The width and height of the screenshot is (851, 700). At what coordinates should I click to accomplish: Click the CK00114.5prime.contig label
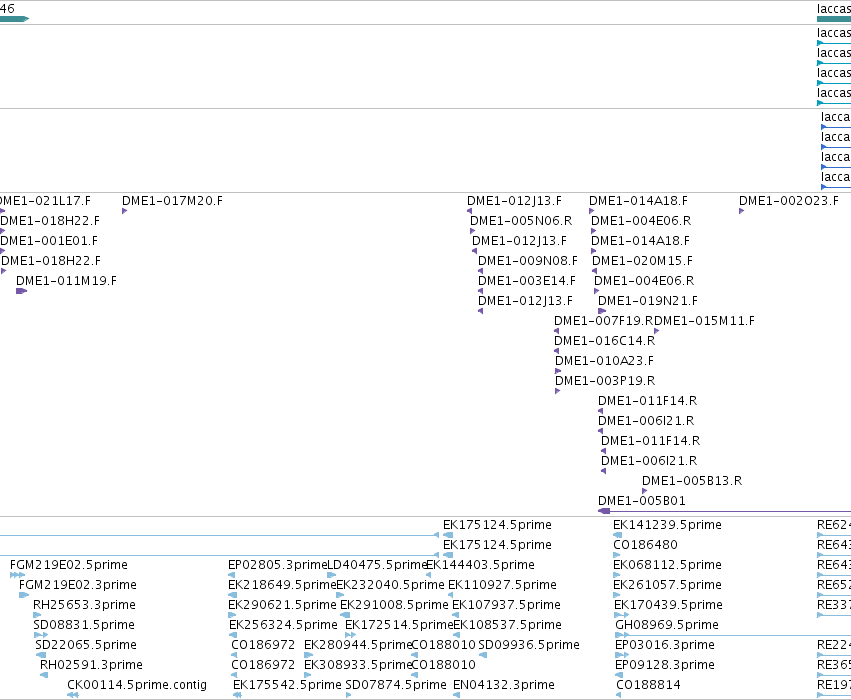(137, 685)
